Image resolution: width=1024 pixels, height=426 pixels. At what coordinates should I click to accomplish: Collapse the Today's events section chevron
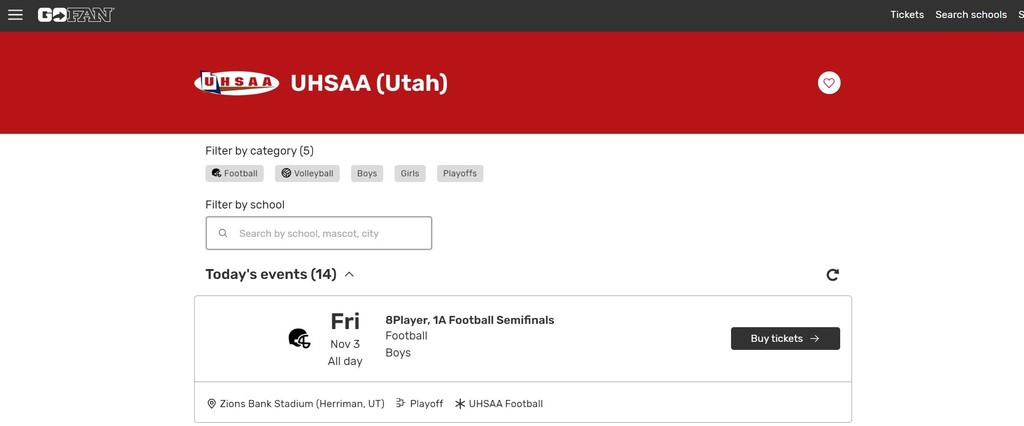349,274
